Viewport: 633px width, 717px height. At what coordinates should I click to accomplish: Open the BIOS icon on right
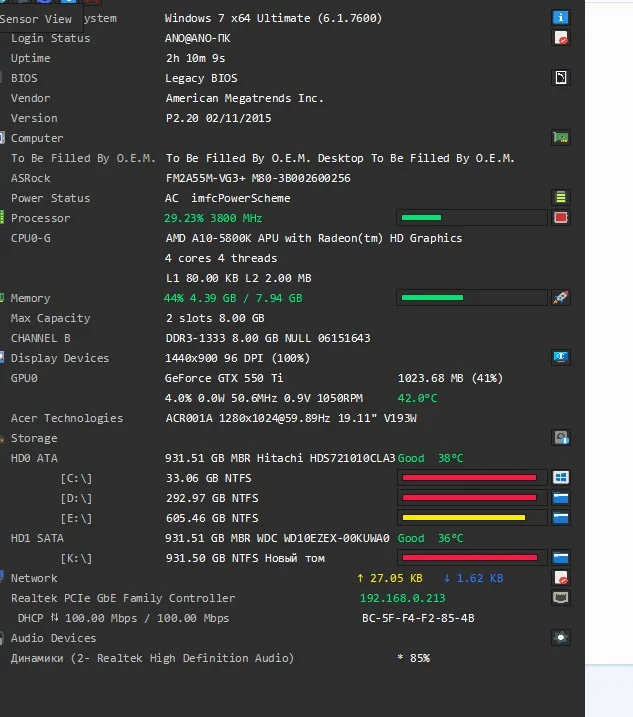pos(561,78)
